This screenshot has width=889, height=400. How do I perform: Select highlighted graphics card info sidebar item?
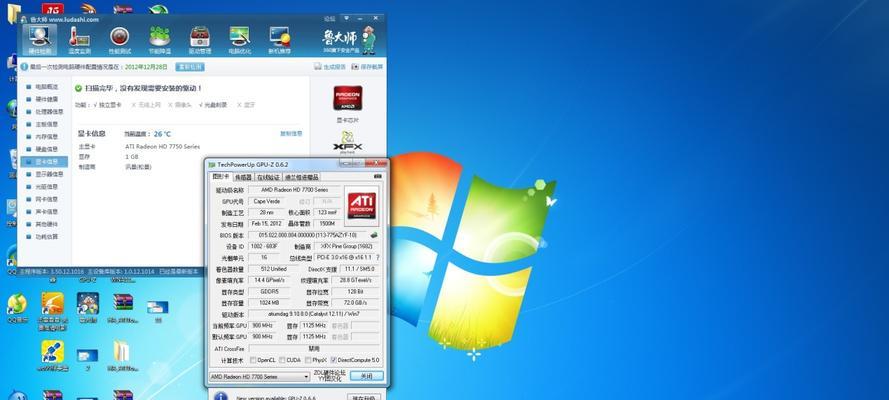tap(44, 161)
